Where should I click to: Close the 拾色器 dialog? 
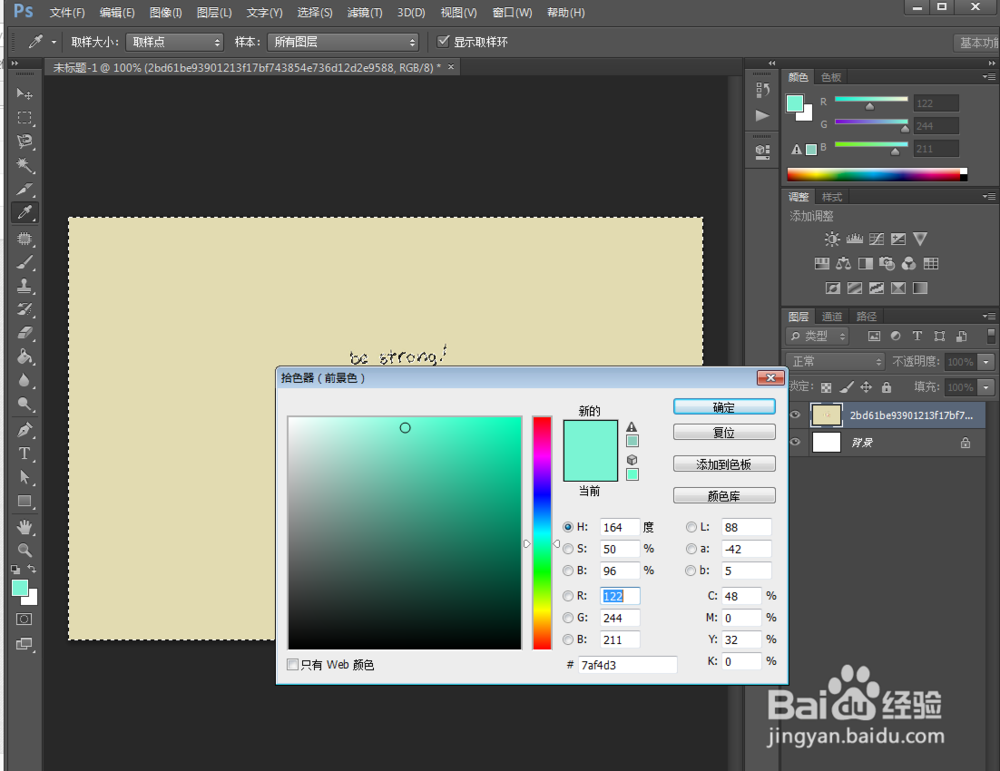[770, 378]
